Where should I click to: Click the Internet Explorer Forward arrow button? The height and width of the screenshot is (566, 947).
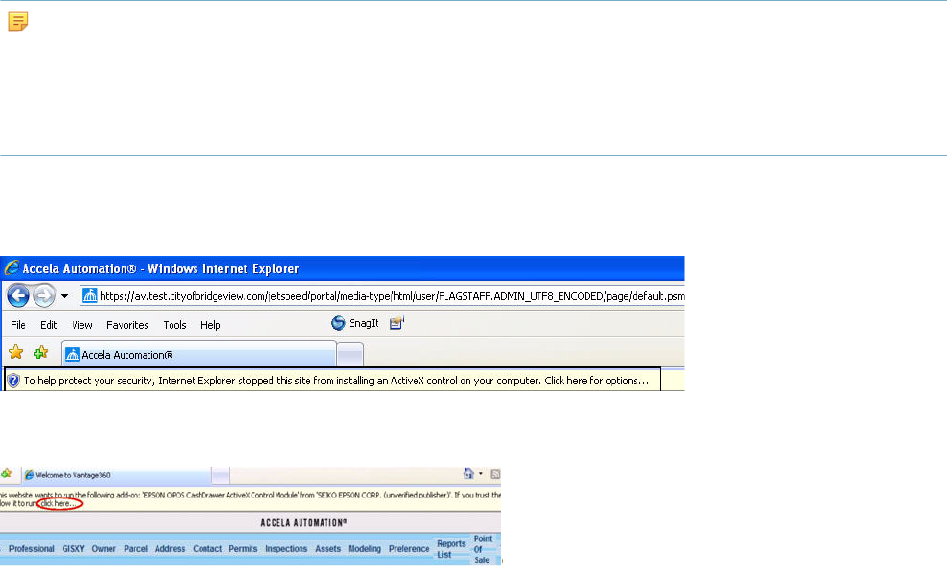(43, 296)
